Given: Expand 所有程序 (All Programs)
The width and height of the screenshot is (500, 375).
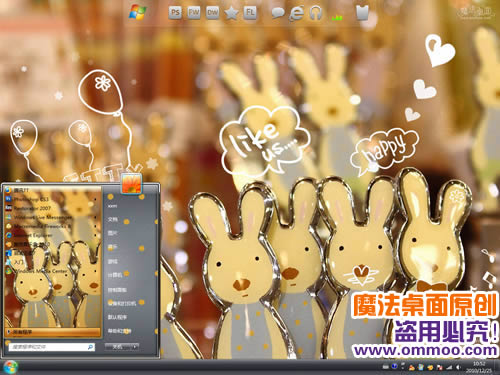Looking at the screenshot, I should pos(52,332).
